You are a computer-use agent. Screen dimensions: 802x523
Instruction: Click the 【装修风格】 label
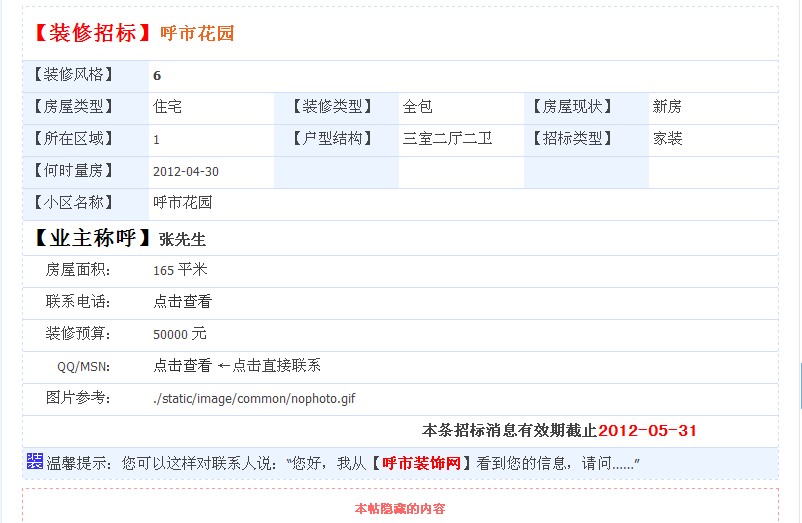pos(73,75)
